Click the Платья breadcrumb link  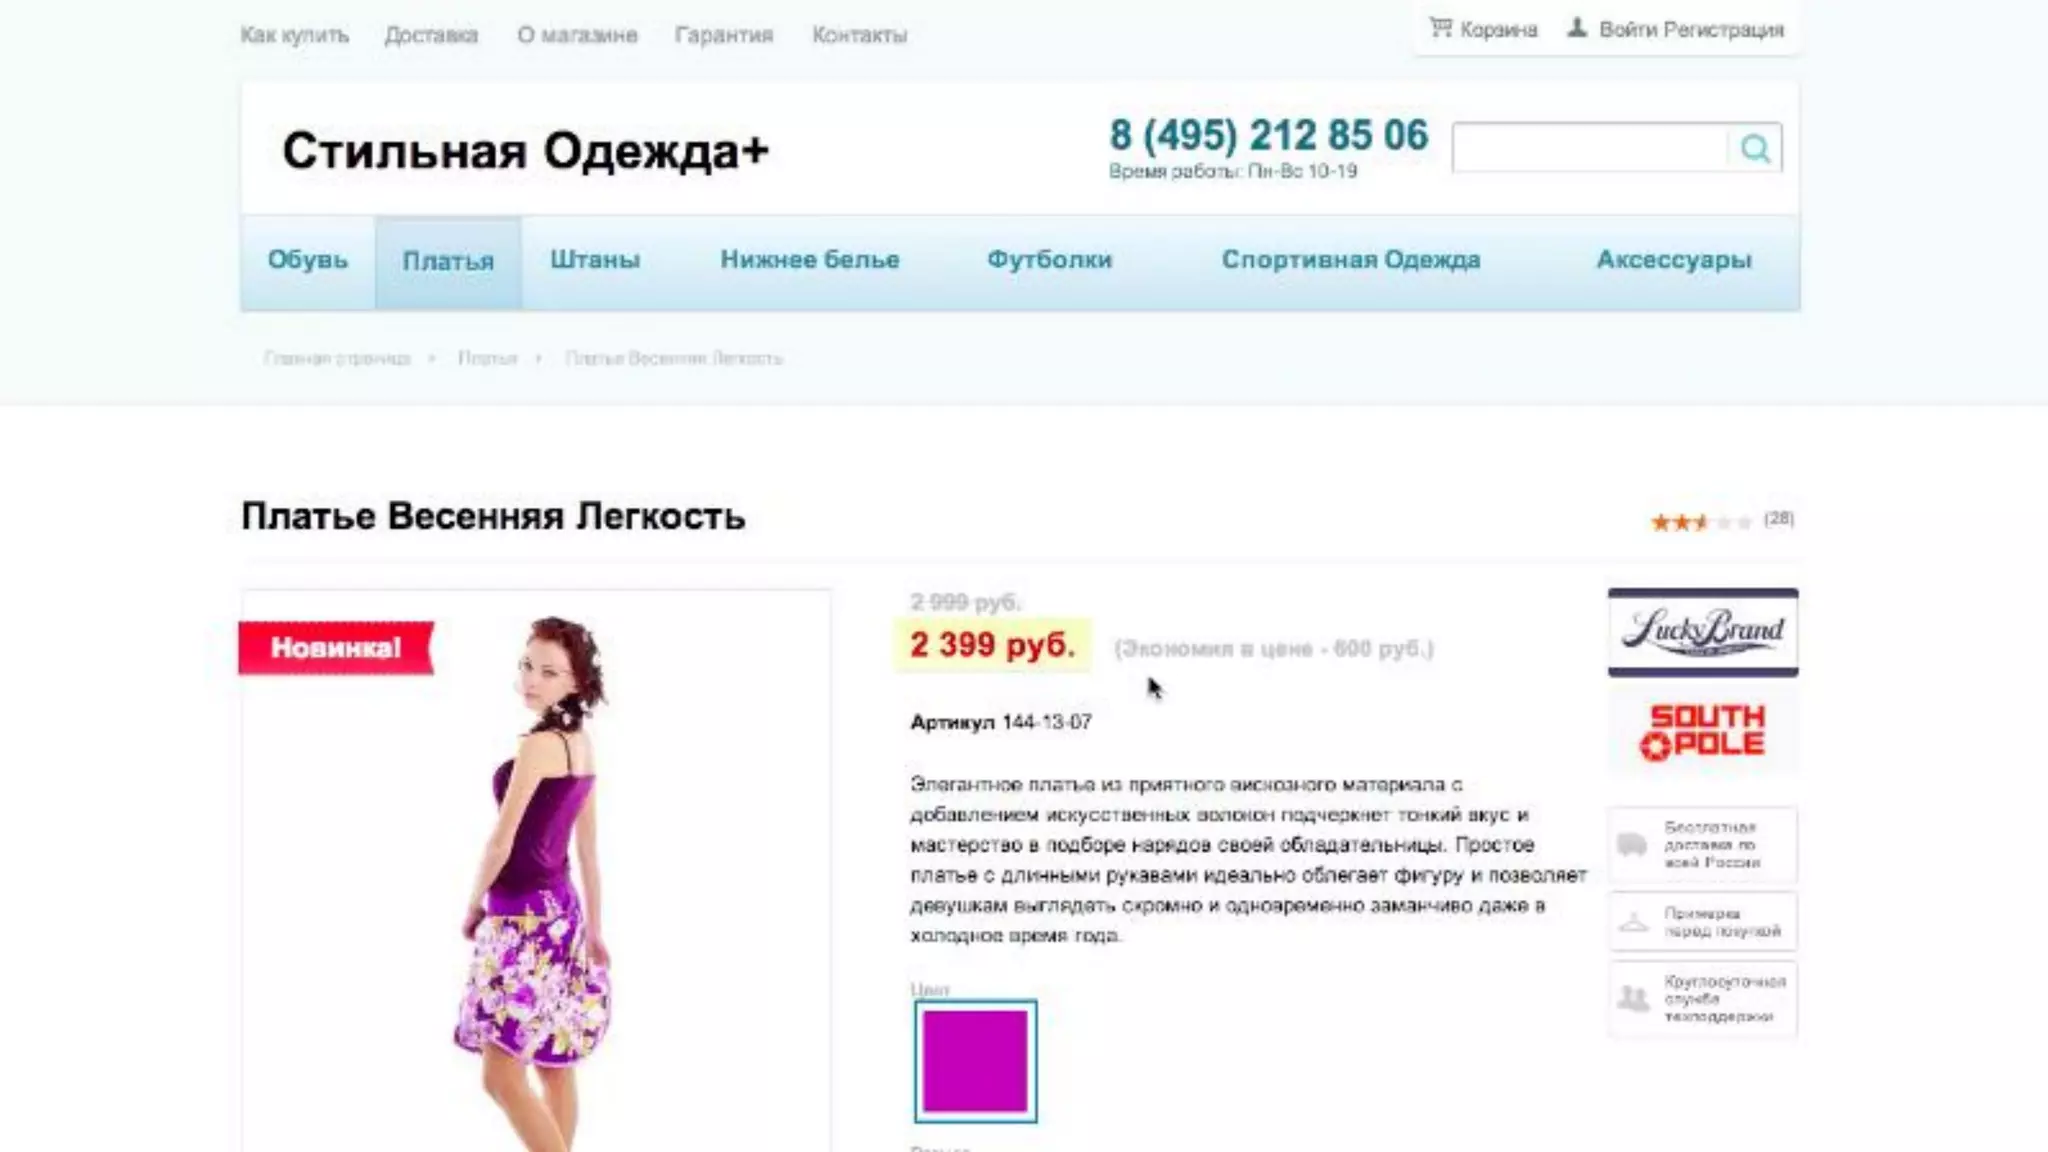tap(487, 358)
